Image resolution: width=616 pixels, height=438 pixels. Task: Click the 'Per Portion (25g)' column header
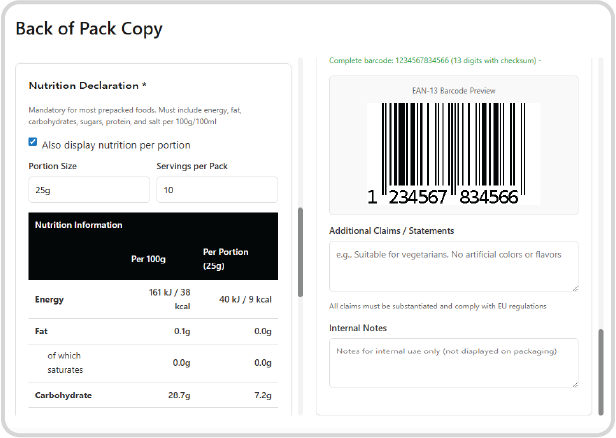225,259
